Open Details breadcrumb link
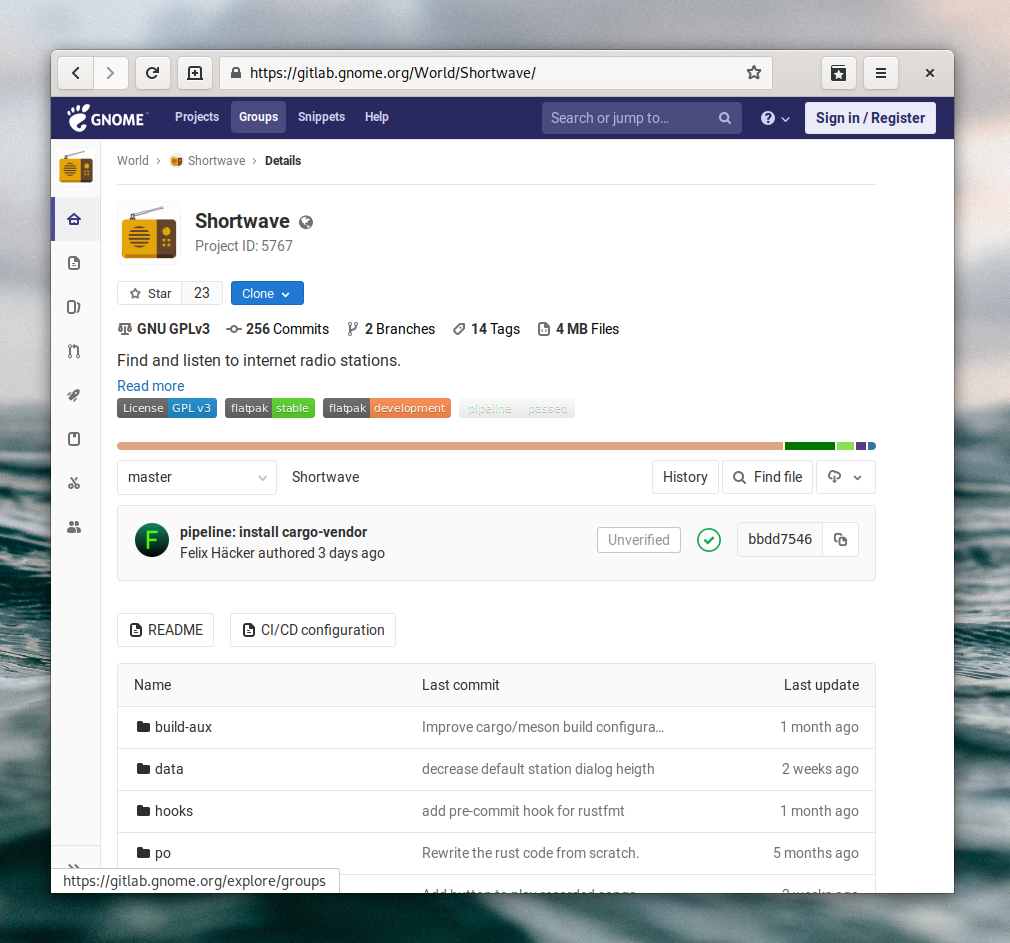Image resolution: width=1010 pixels, height=943 pixels. 283,160
